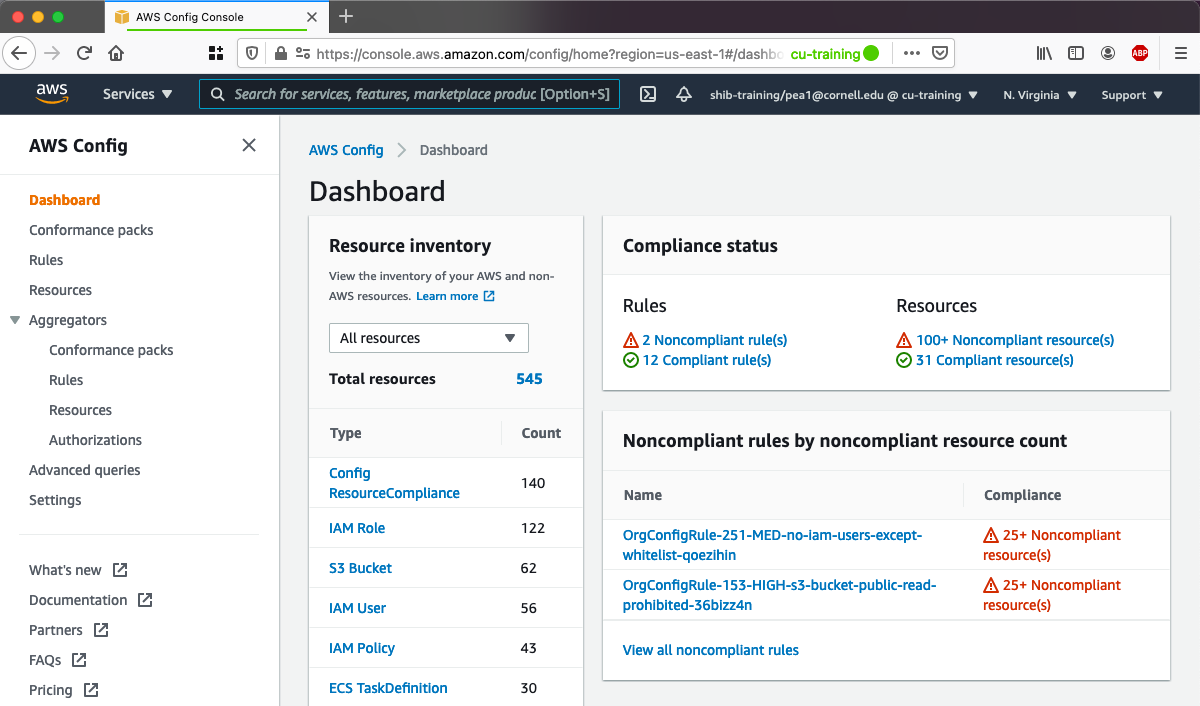Open a new browser tab with plus
1200x706 pixels.
point(346,16)
